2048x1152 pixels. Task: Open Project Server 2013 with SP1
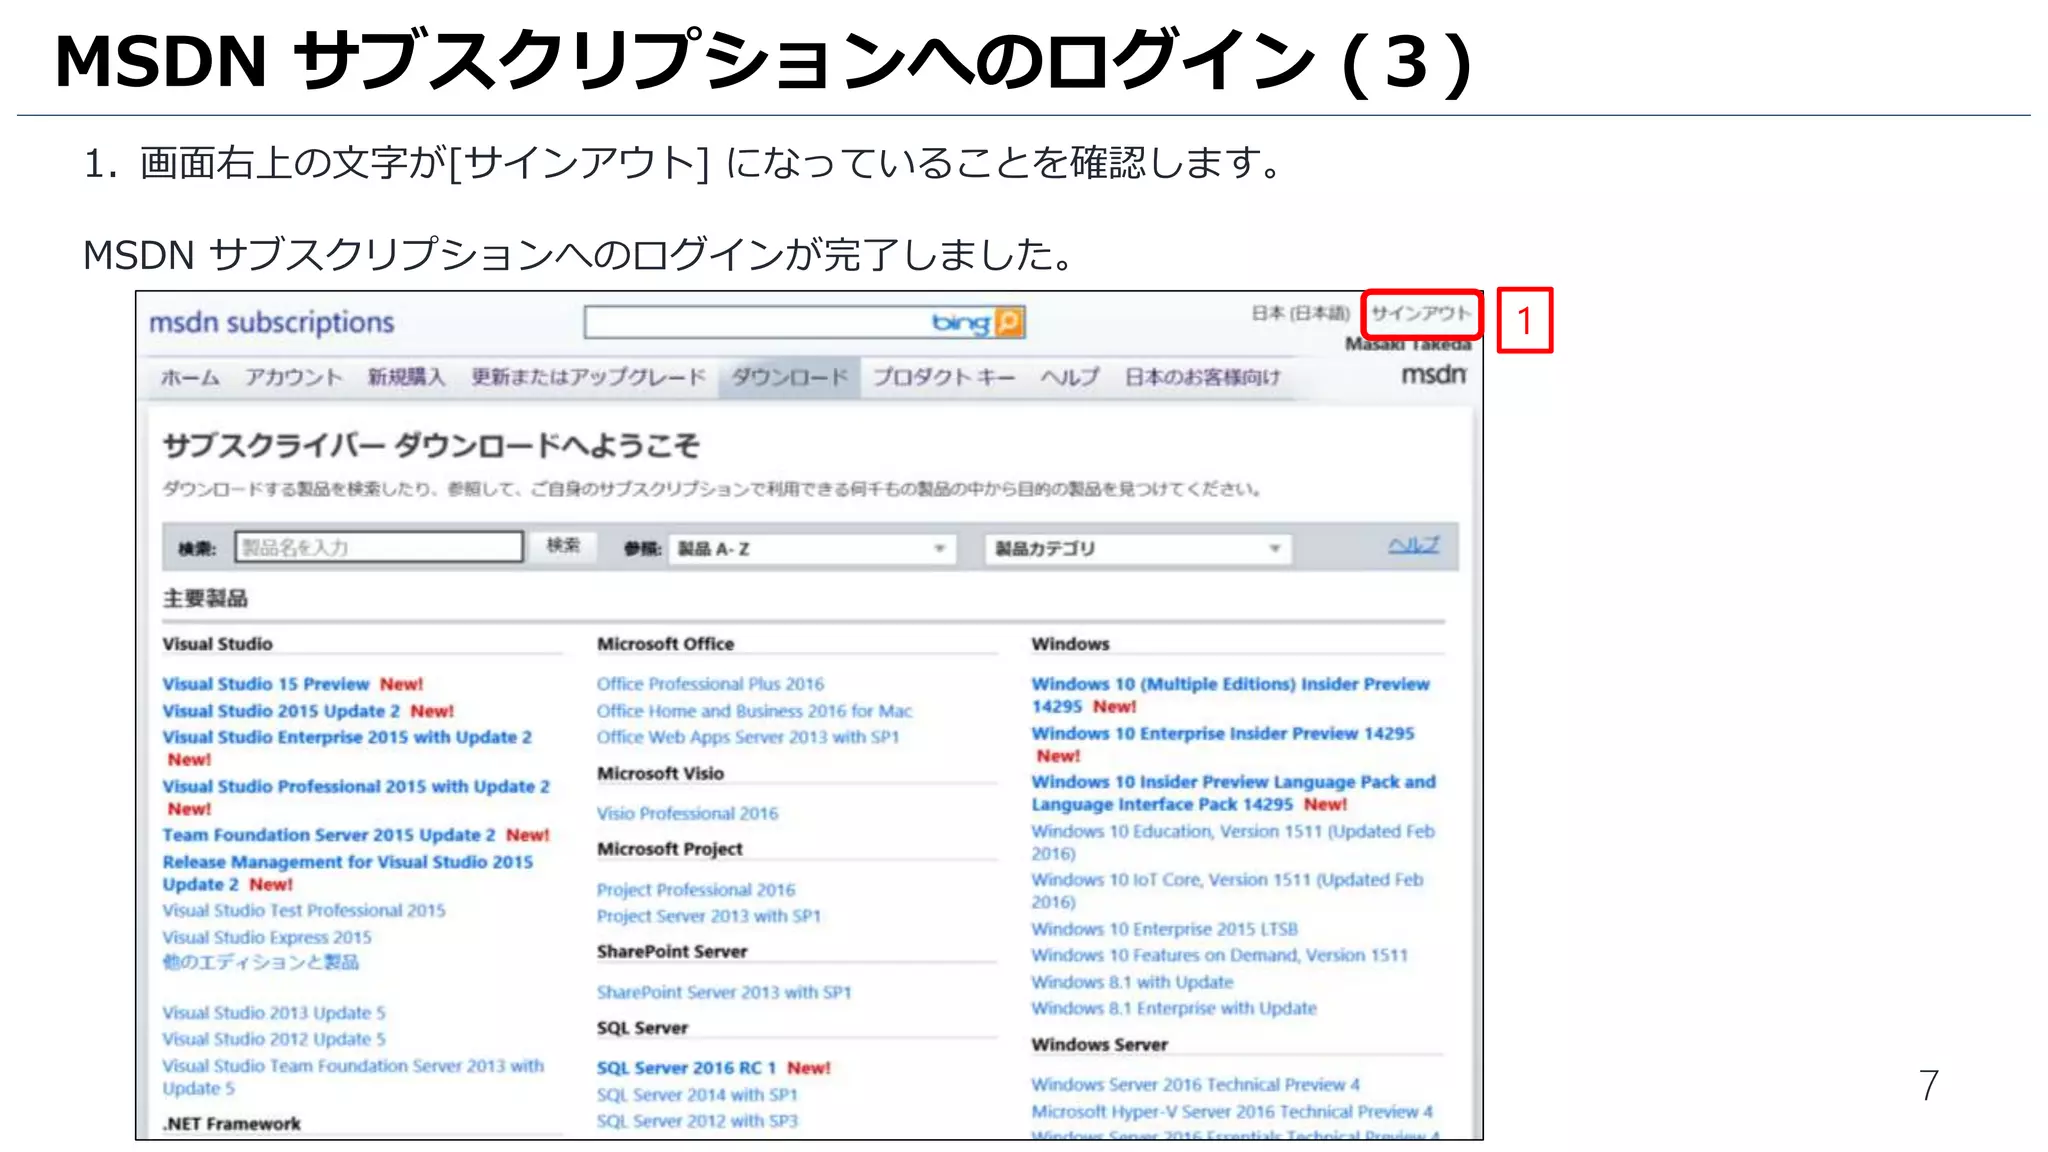[x=709, y=916]
